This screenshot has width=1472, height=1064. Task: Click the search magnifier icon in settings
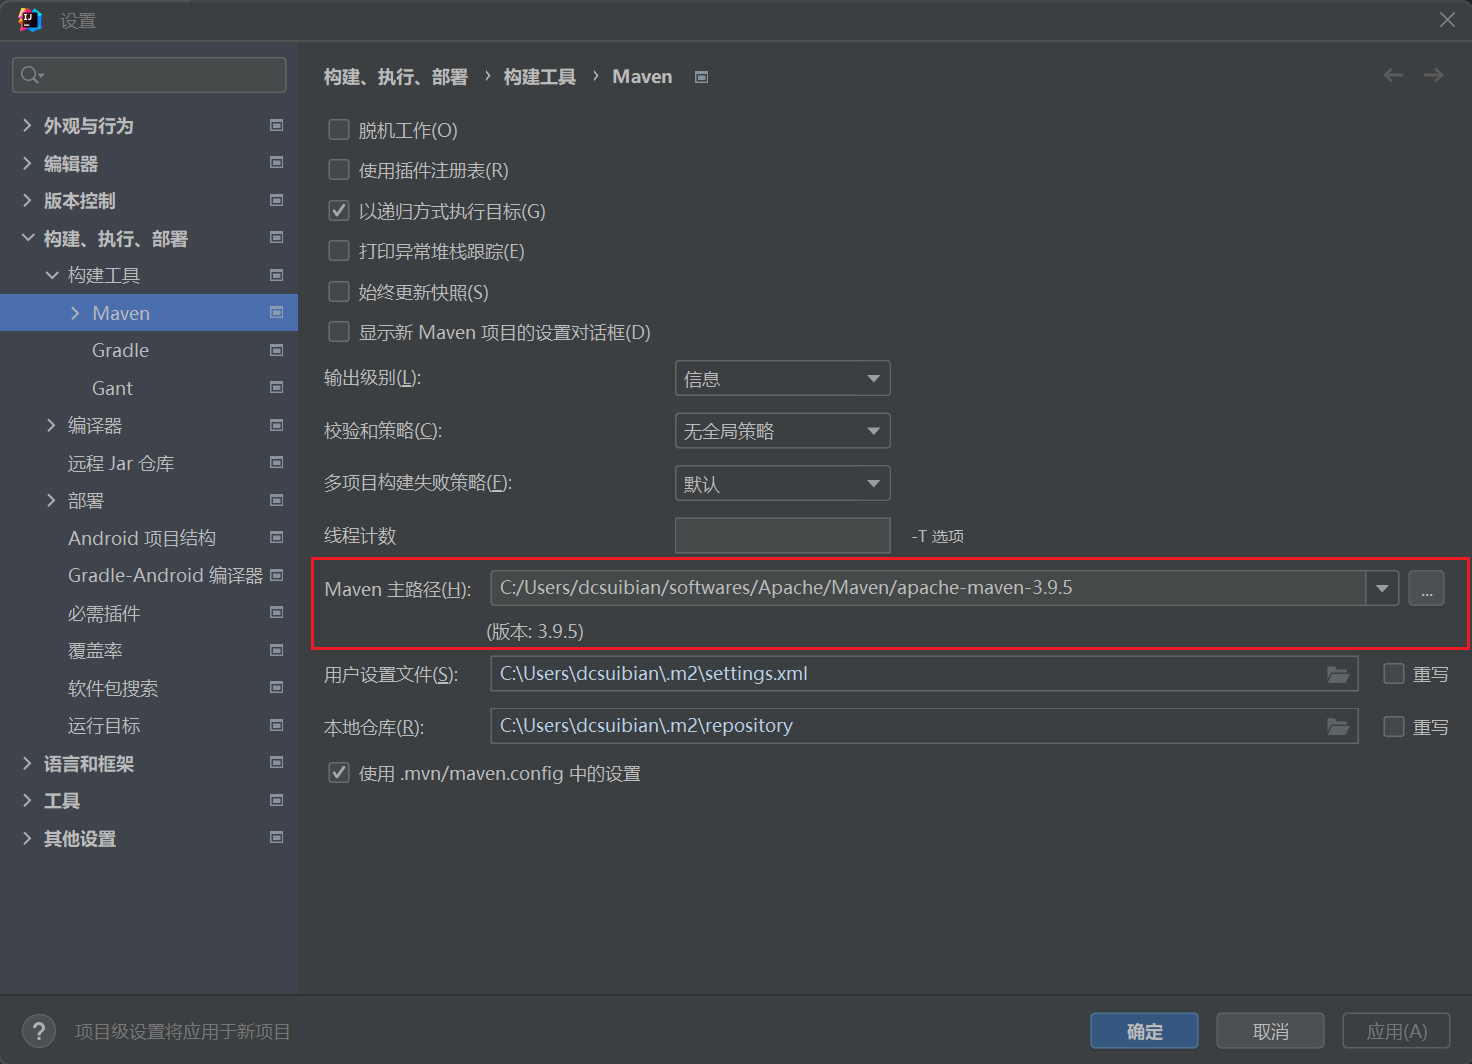[x=31, y=75]
